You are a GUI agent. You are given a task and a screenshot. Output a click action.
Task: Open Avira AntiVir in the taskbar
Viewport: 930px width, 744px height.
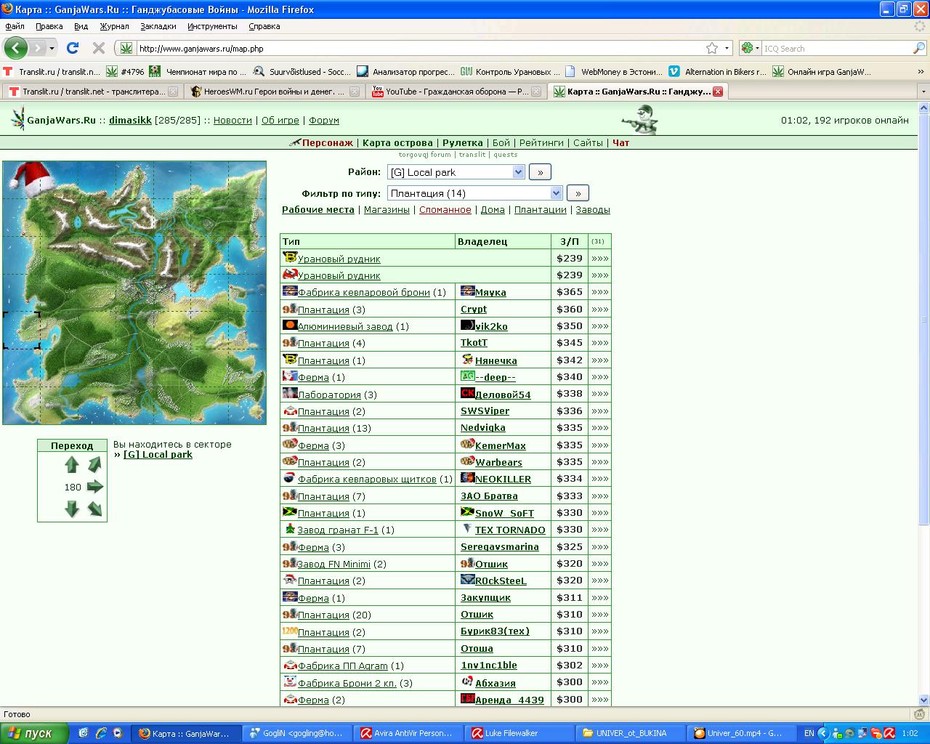click(407, 733)
